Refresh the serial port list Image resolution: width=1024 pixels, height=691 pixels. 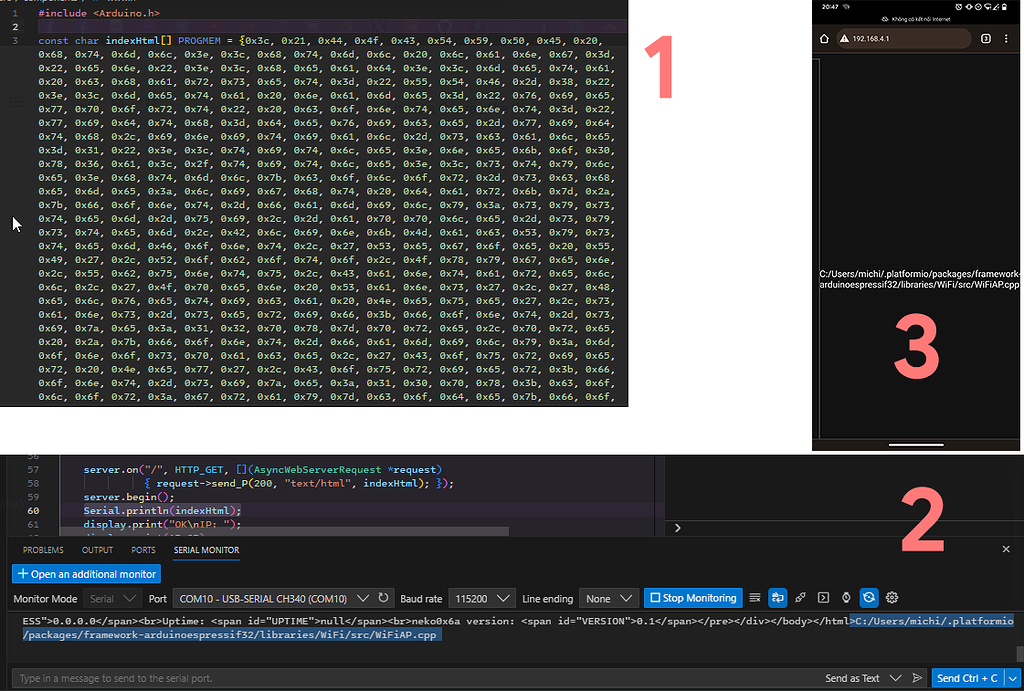click(383, 598)
